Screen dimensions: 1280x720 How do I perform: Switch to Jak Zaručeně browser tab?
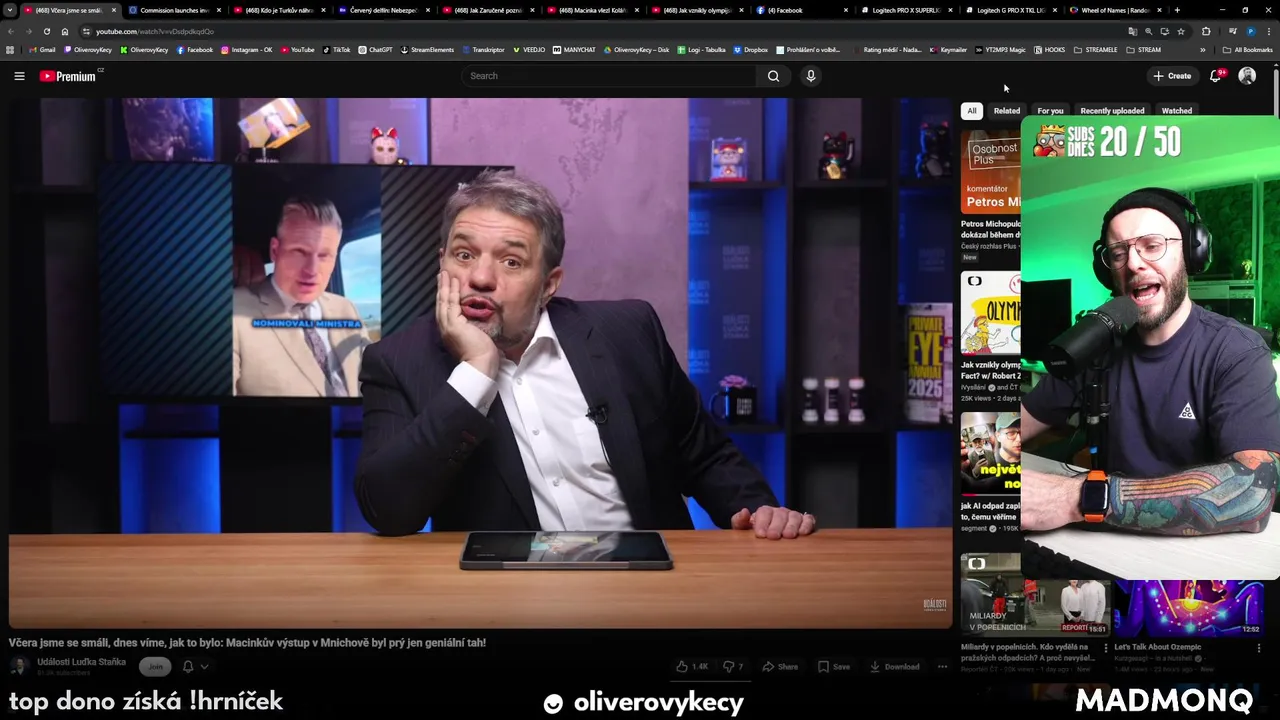coord(488,10)
